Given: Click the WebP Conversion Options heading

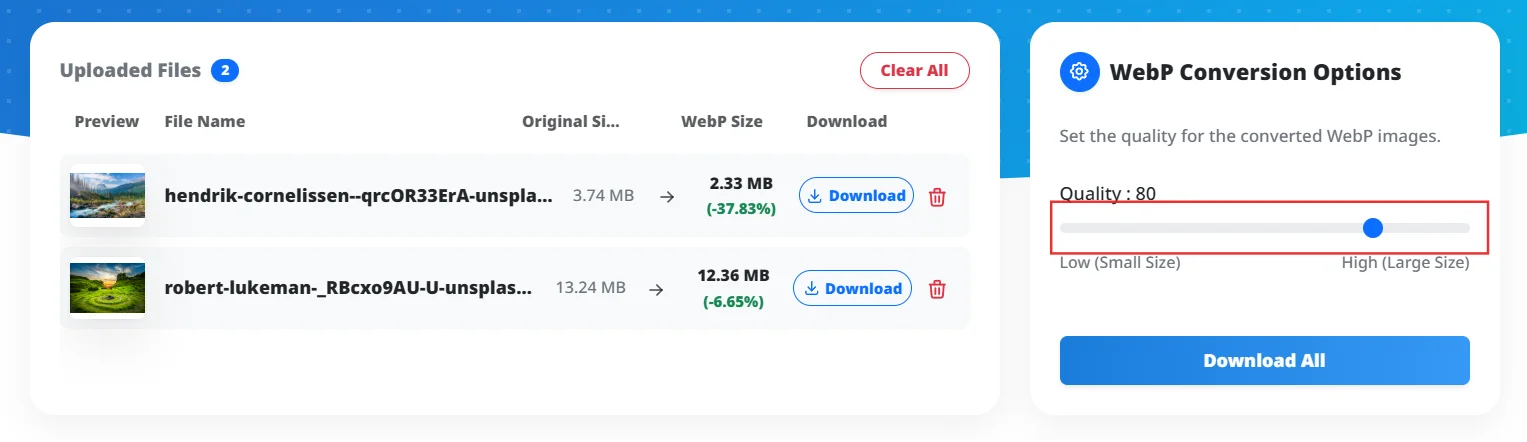Looking at the screenshot, I should (x=1256, y=72).
